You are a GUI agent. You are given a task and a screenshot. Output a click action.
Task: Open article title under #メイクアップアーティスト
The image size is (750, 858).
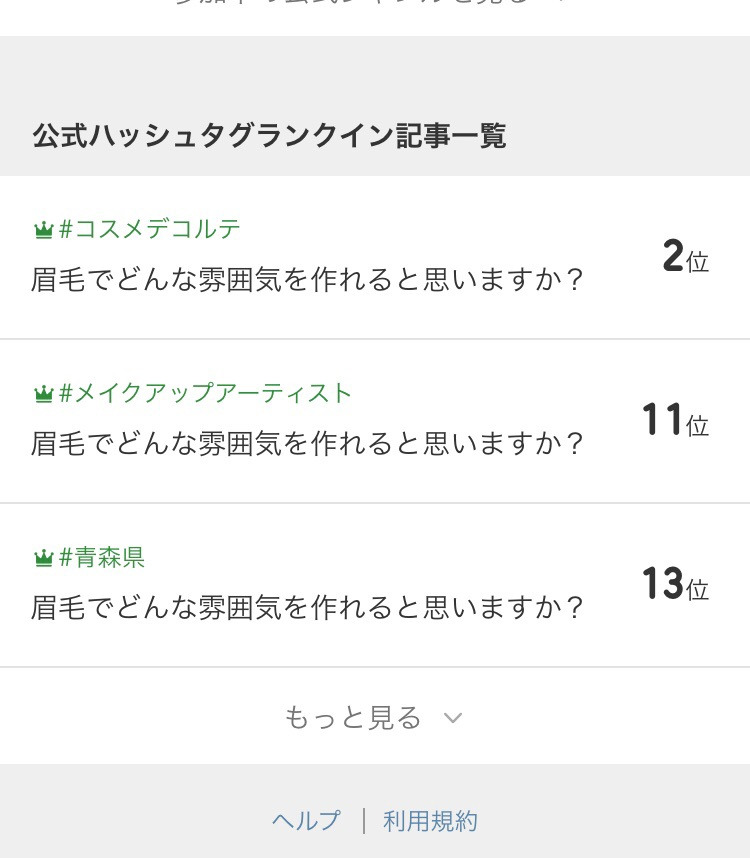coord(306,443)
